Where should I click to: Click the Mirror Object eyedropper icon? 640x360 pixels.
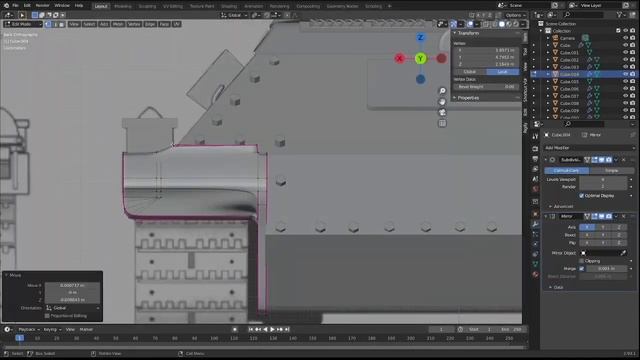[x=623, y=253]
